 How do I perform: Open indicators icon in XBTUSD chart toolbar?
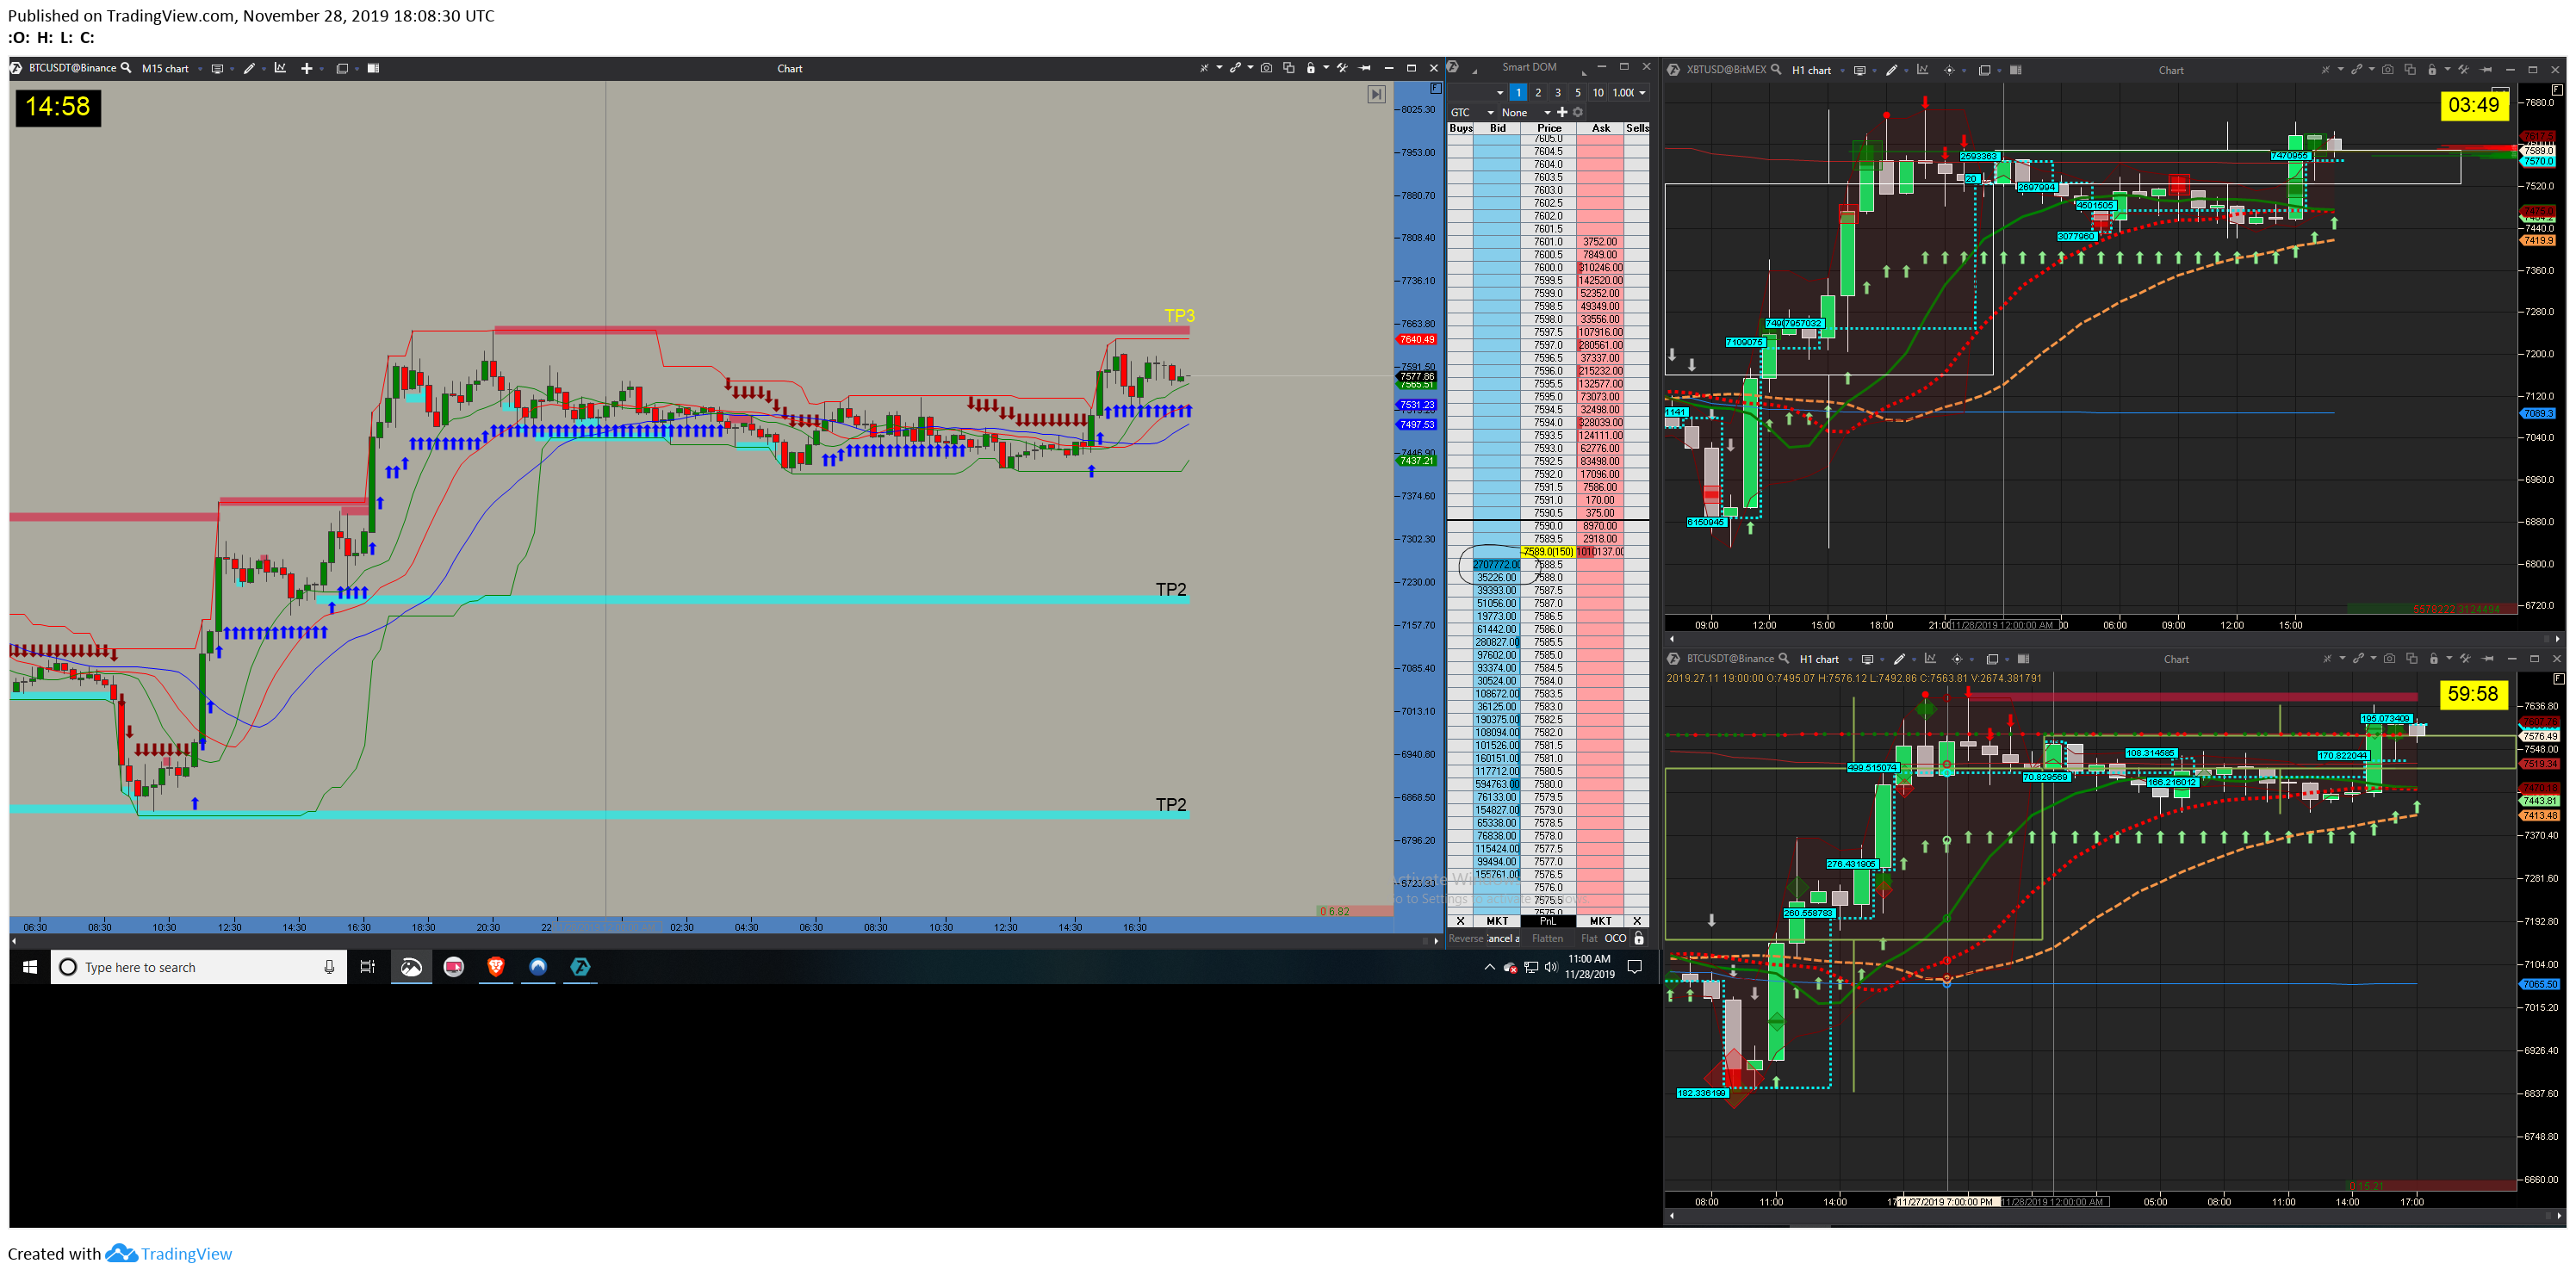coord(1922,70)
